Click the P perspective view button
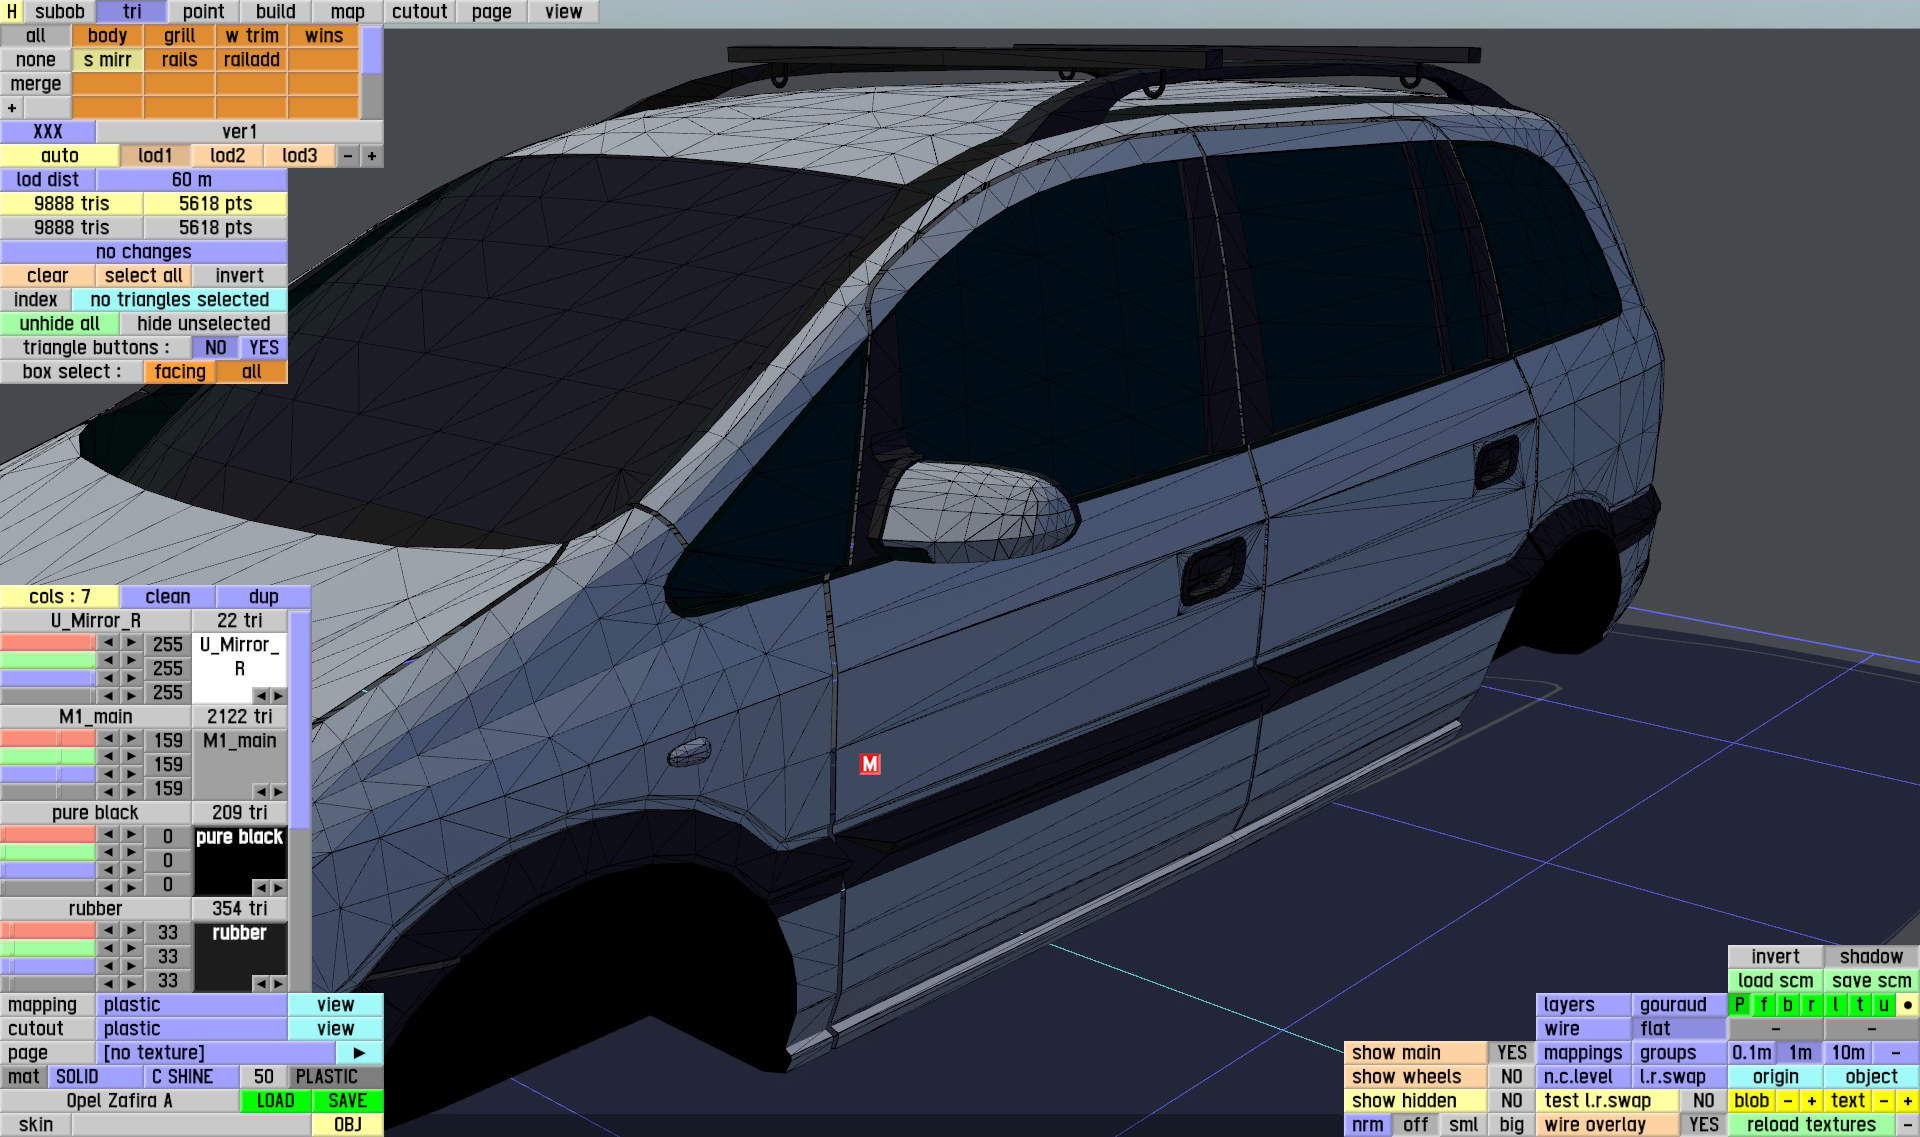The height and width of the screenshot is (1137, 1920). 1740,1005
